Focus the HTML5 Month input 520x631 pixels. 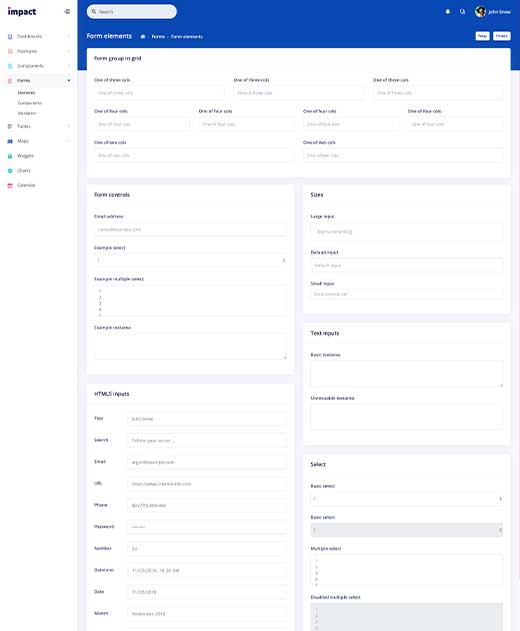coord(207,614)
